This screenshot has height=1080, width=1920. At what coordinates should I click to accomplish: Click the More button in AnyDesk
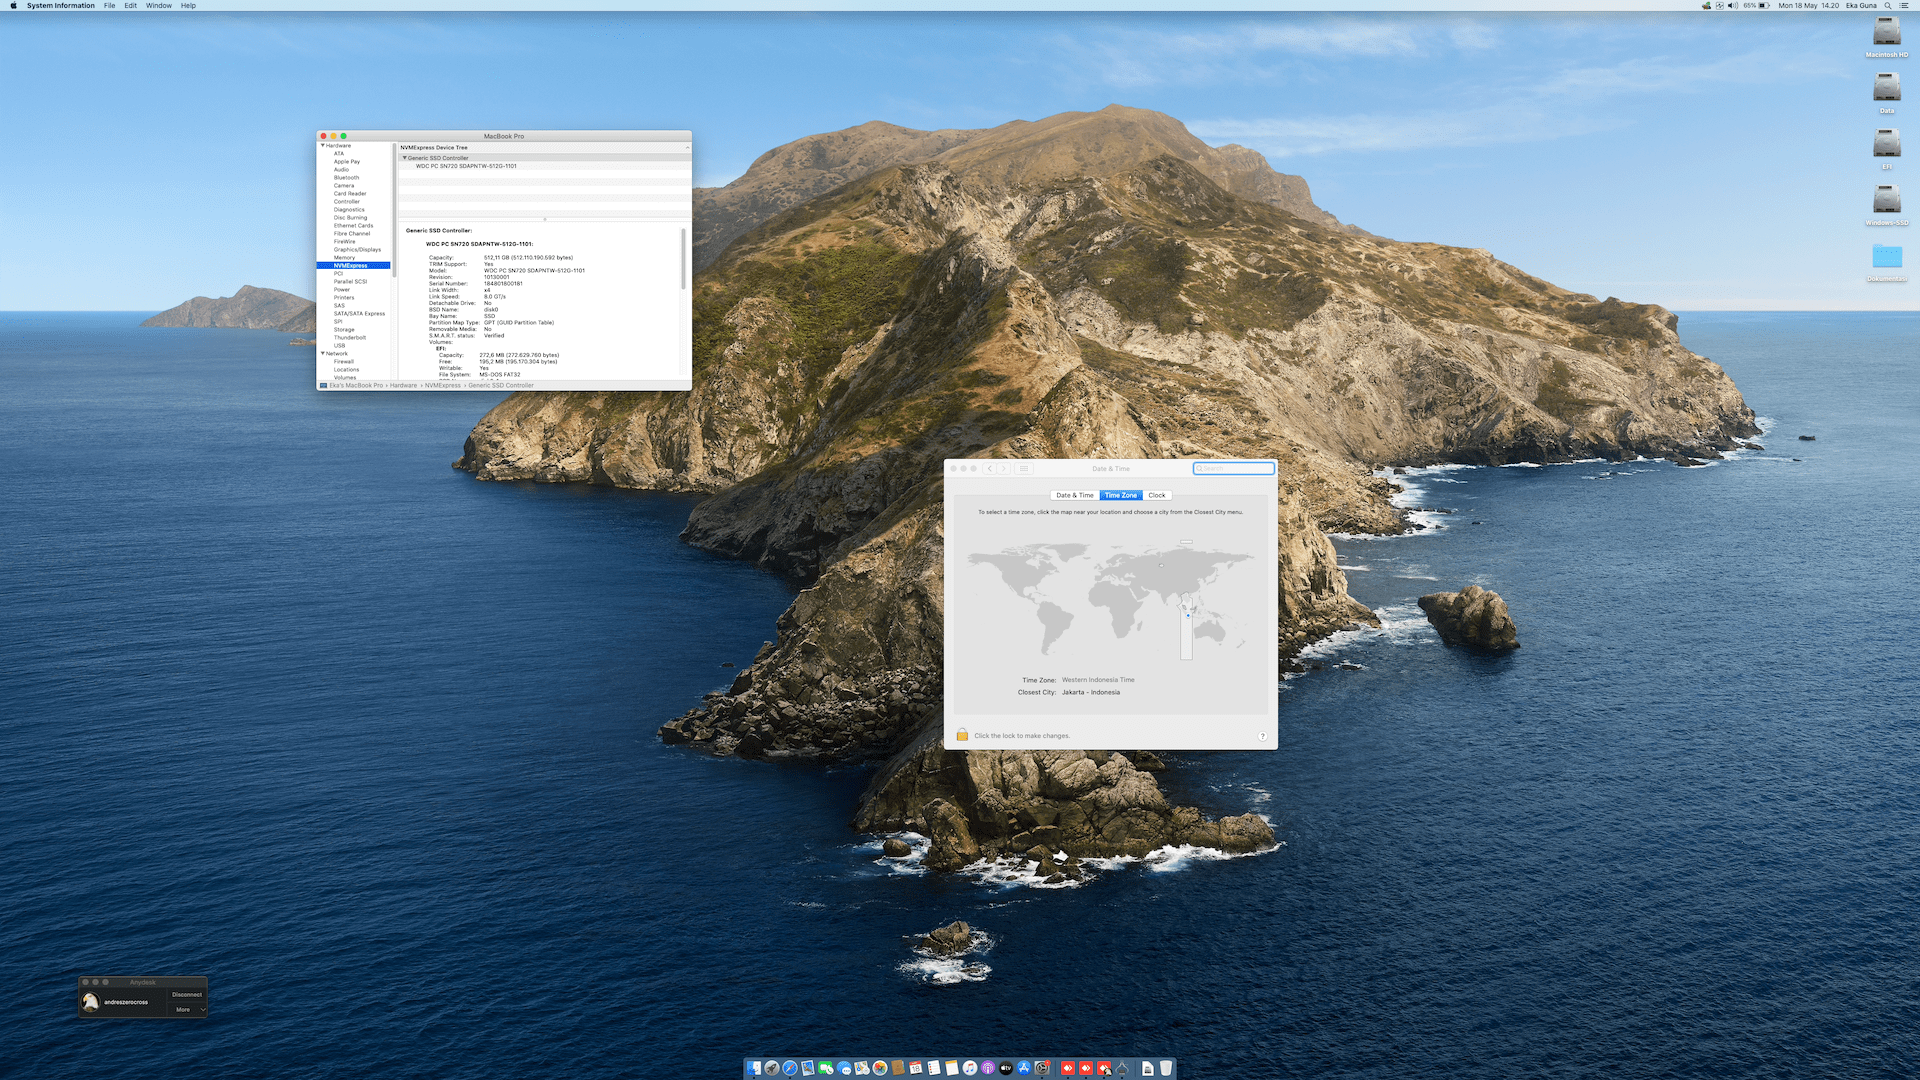183,1010
